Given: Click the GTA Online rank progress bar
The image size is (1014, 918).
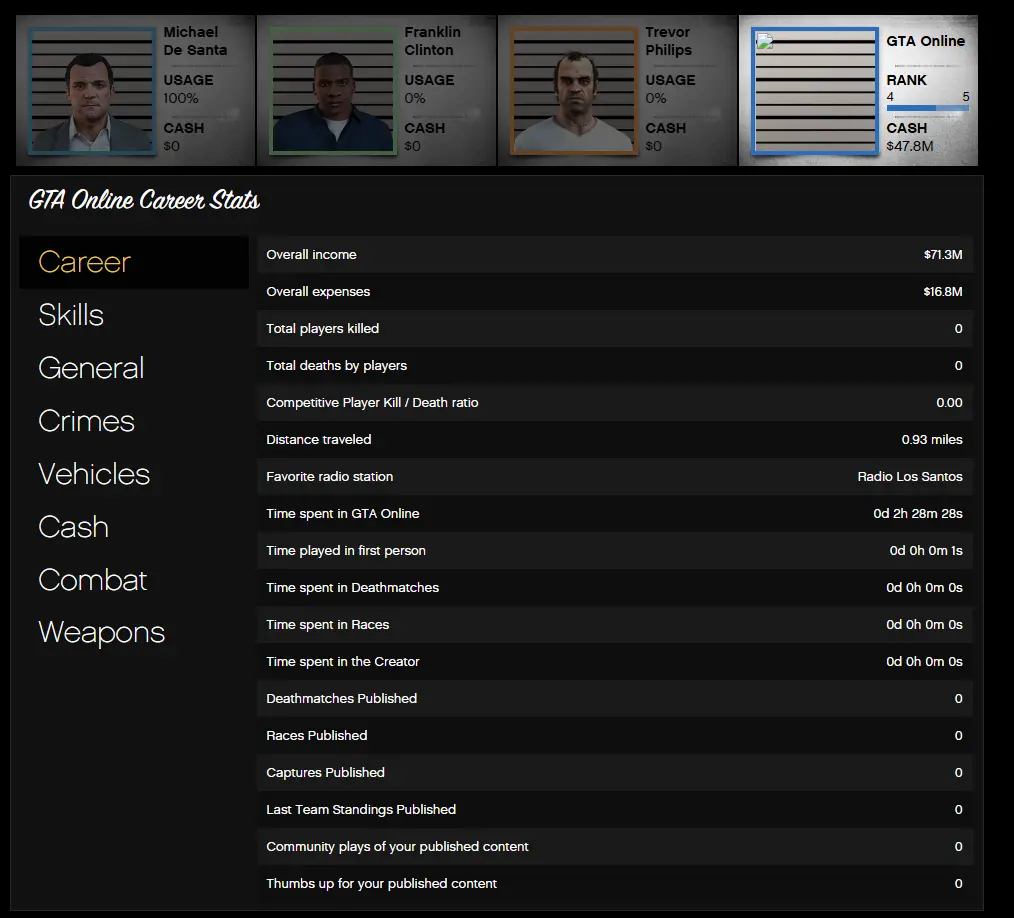Looking at the screenshot, I should [927, 108].
